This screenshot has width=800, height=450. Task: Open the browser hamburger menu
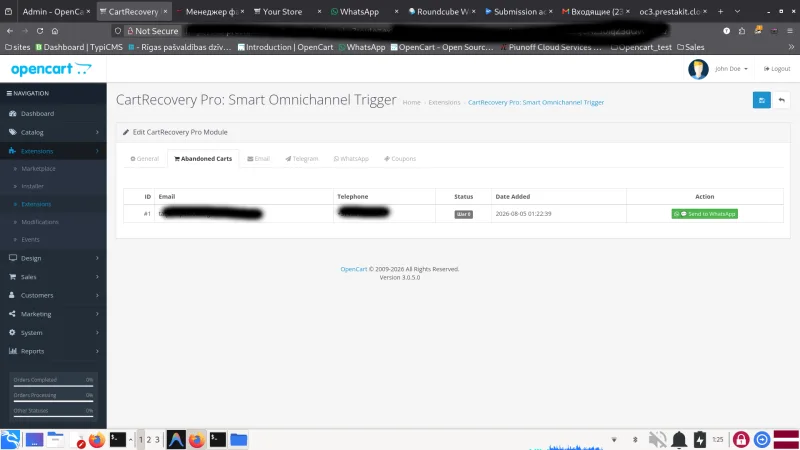coord(789,31)
